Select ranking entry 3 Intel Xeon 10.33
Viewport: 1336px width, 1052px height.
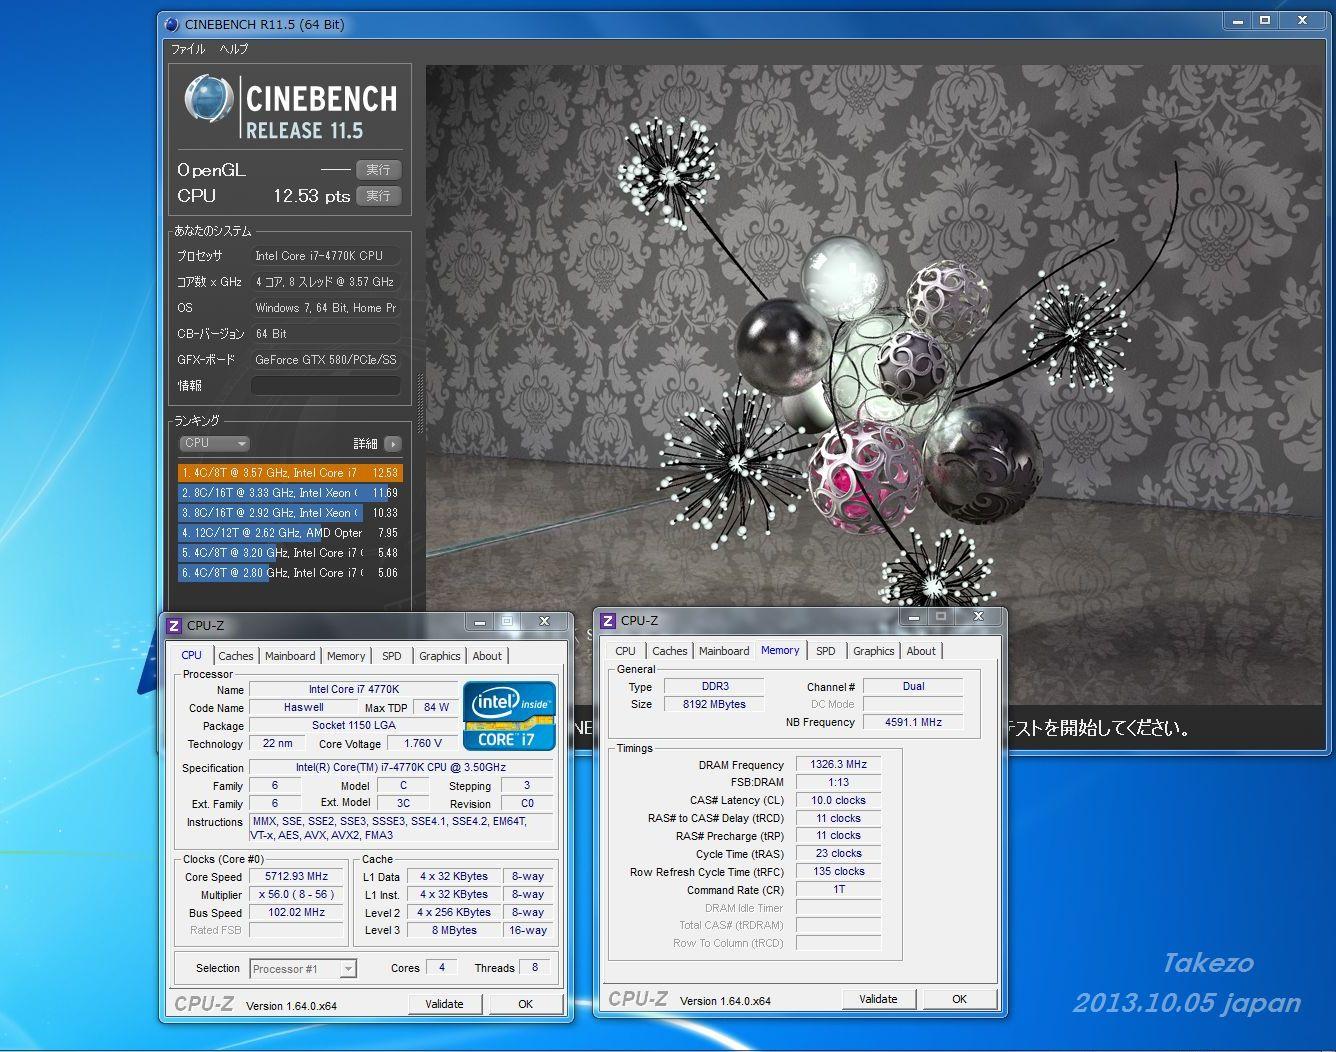(290, 513)
